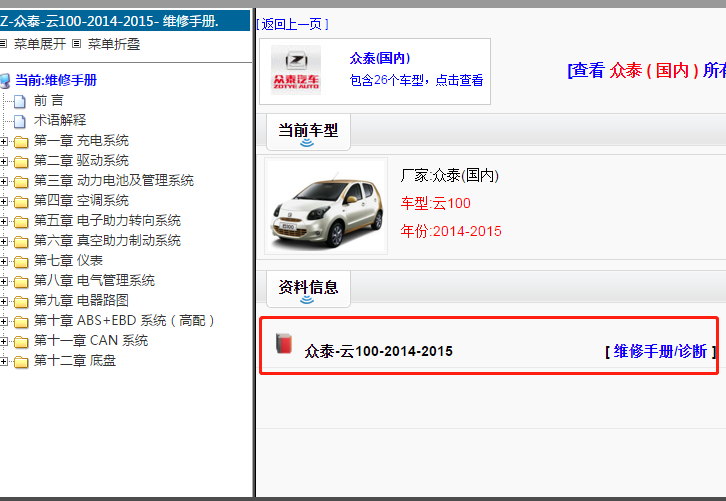Click the 菜单折叠 text

(x=114, y=44)
